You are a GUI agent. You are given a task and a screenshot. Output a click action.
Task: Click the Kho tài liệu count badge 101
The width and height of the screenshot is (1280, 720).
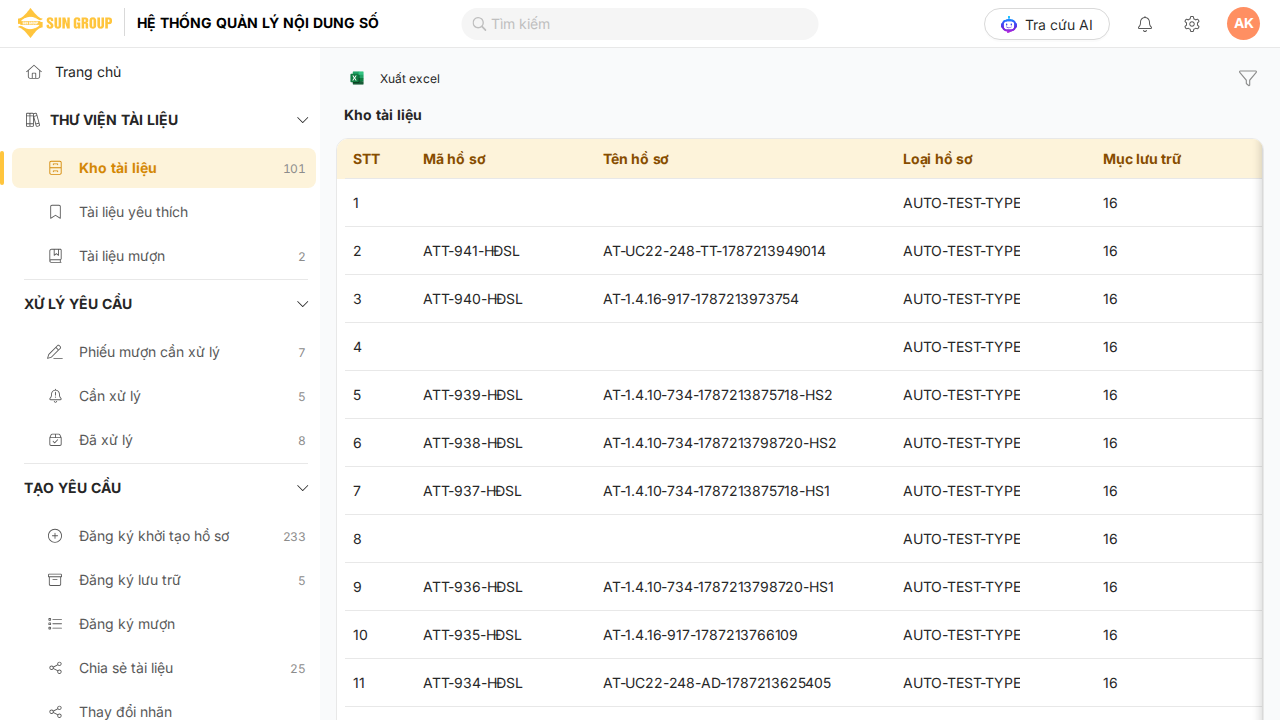[x=294, y=169]
